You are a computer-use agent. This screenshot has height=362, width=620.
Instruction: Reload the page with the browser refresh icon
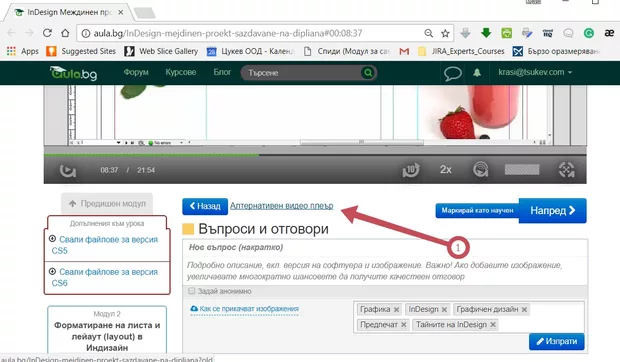[47, 33]
